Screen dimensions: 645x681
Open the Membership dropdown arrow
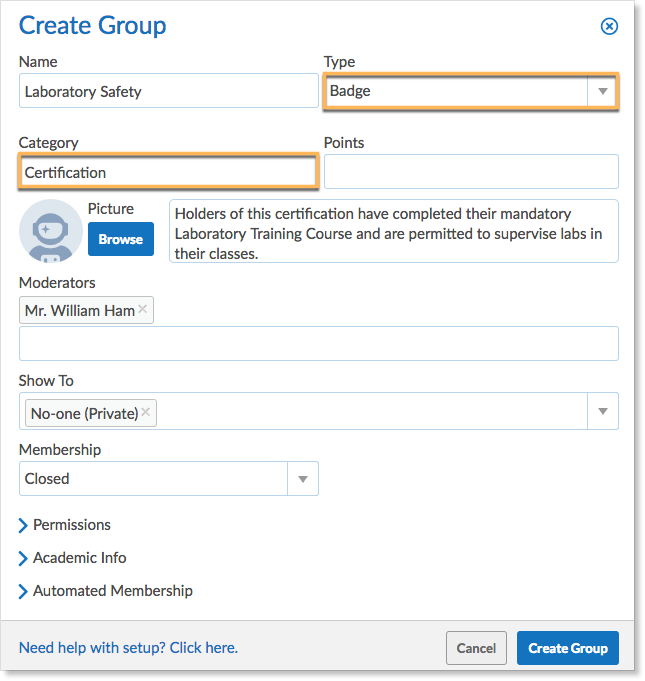pos(303,479)
